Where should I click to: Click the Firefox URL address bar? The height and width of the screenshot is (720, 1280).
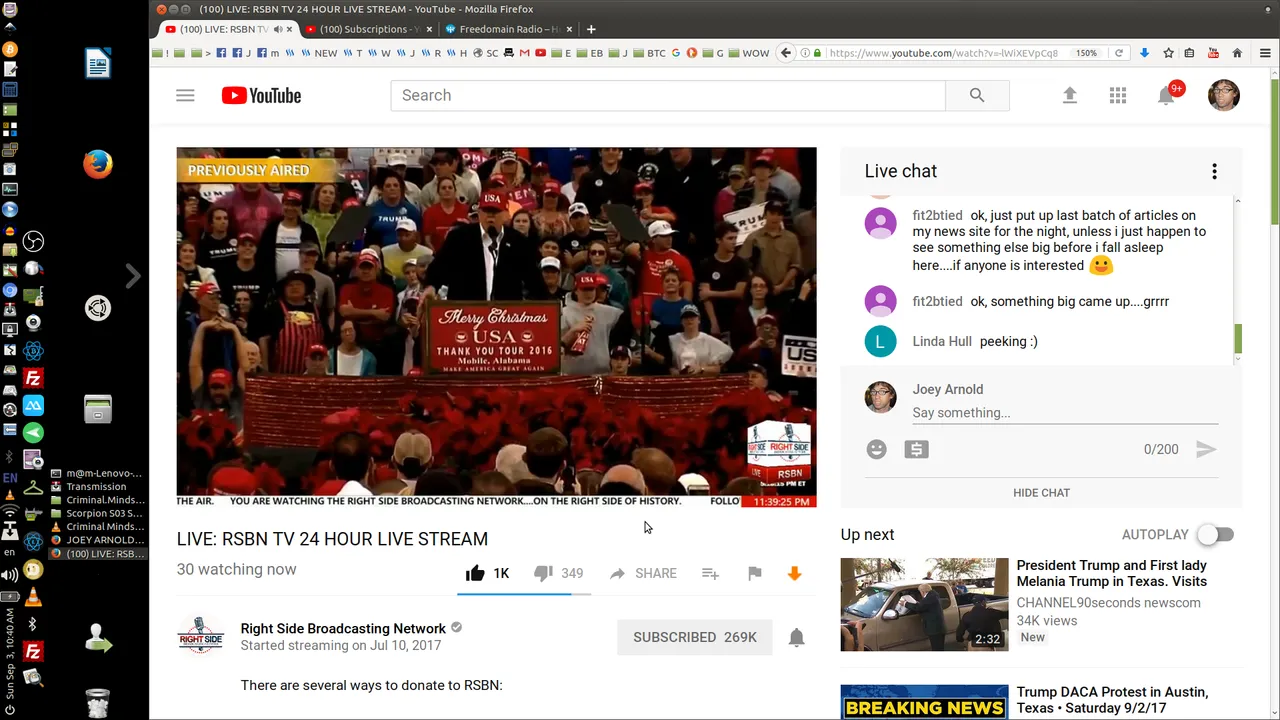(945, 53)
